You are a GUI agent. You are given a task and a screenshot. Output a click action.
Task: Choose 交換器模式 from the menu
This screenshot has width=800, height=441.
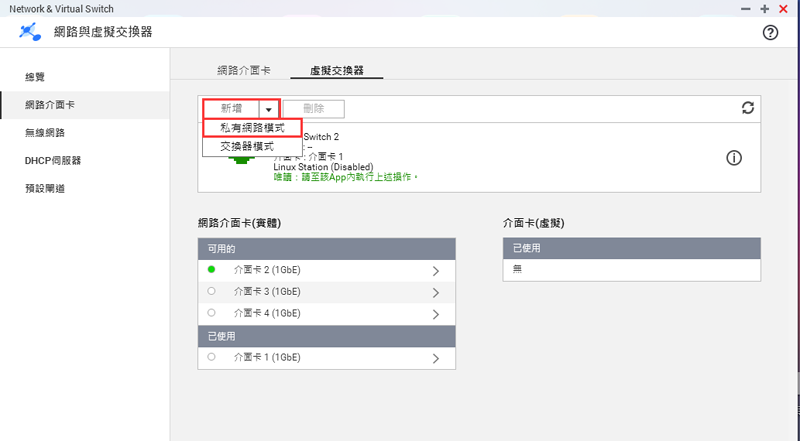247,146
